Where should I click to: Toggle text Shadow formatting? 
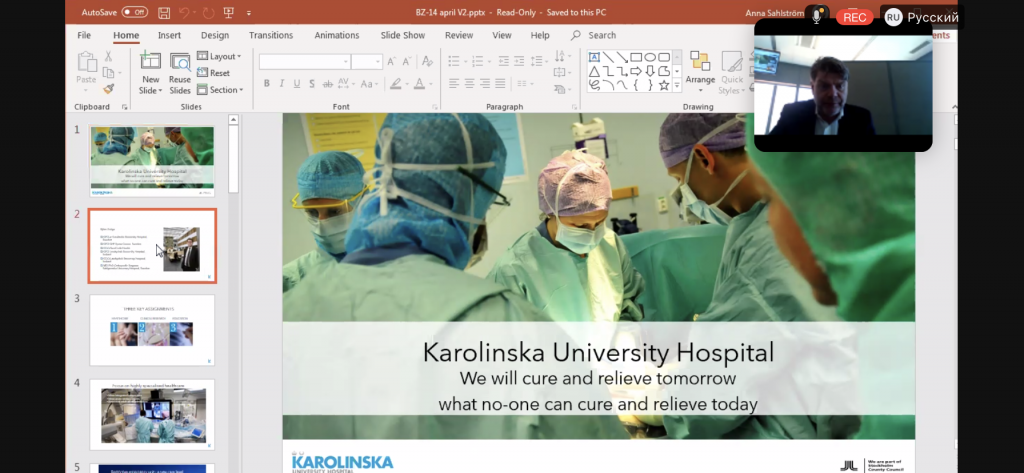coord(312,84)
